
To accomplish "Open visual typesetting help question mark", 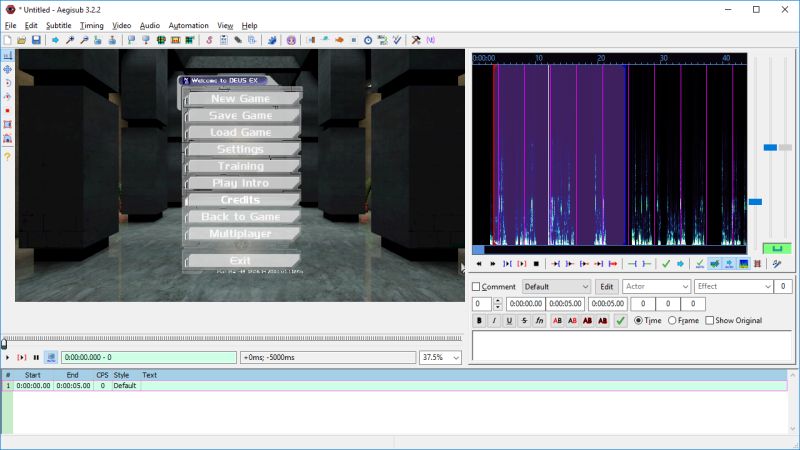I will tap(8, 157).
